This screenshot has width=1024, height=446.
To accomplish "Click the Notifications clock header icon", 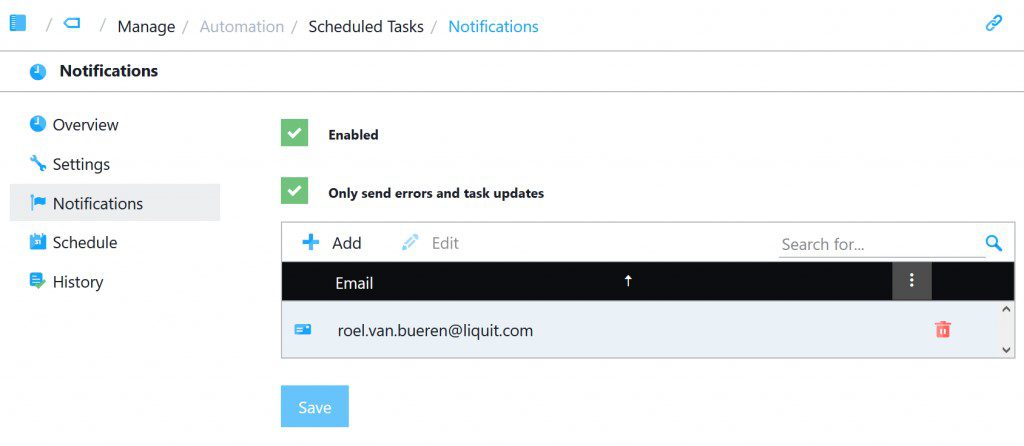I will [x=38, y=72].
